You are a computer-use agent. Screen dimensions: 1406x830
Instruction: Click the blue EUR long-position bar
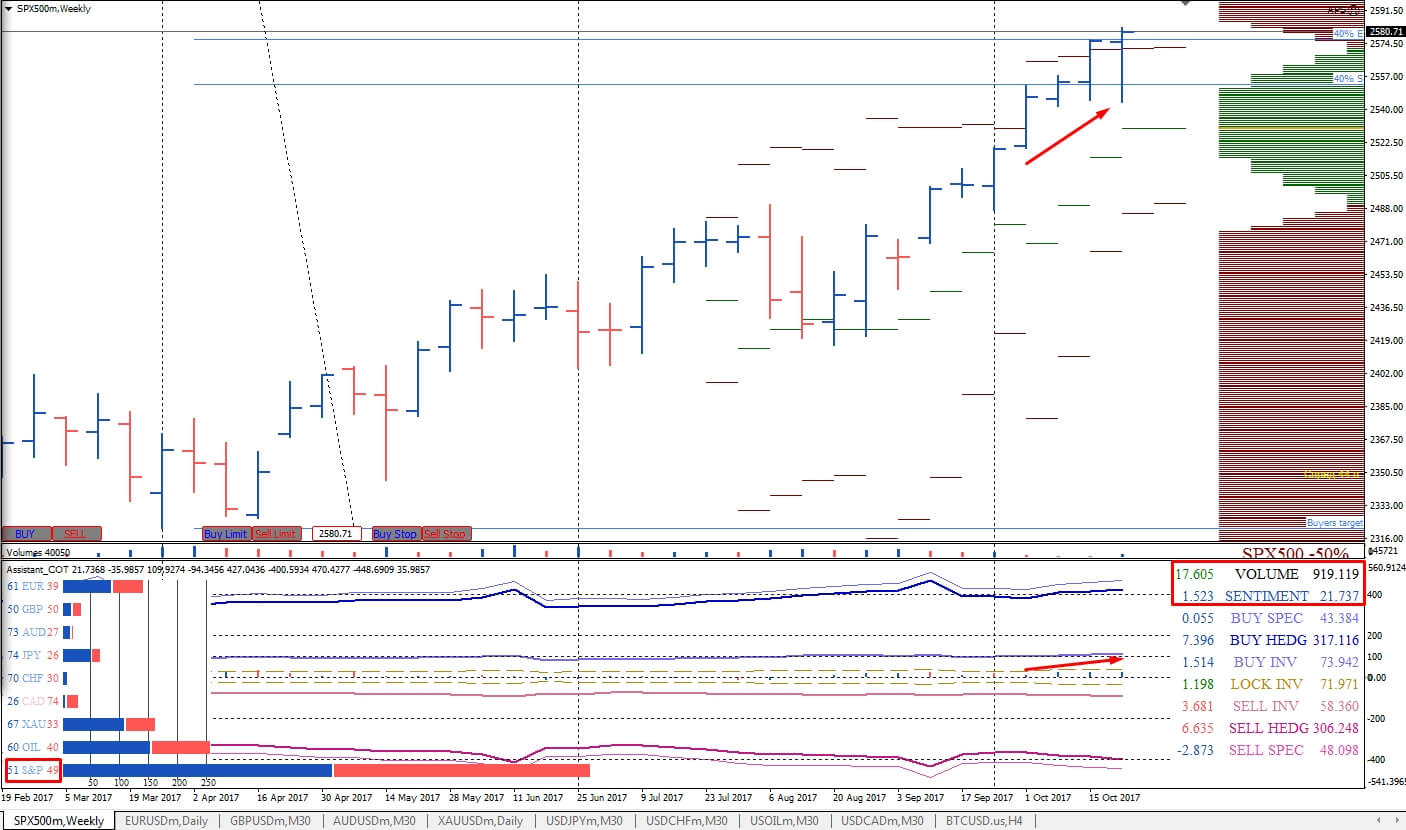coord(87,586)
